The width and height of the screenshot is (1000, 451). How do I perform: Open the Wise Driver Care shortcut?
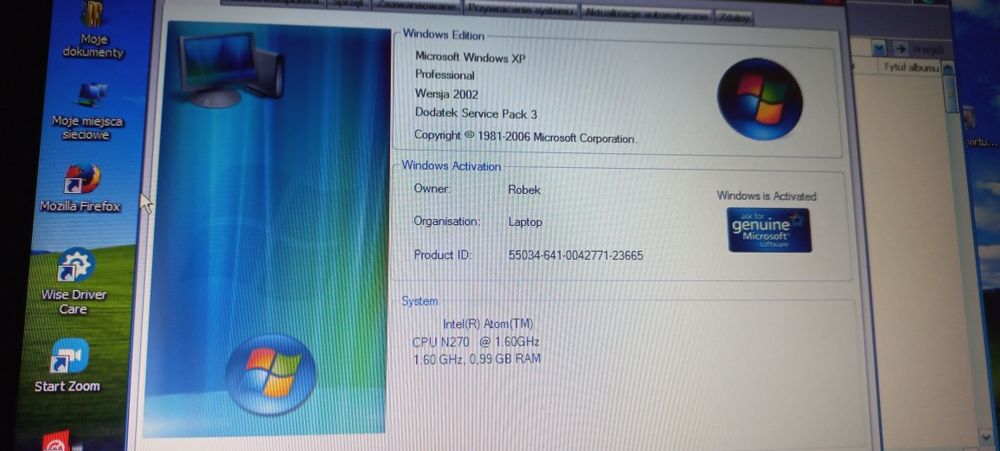click(x=75, y=281)
